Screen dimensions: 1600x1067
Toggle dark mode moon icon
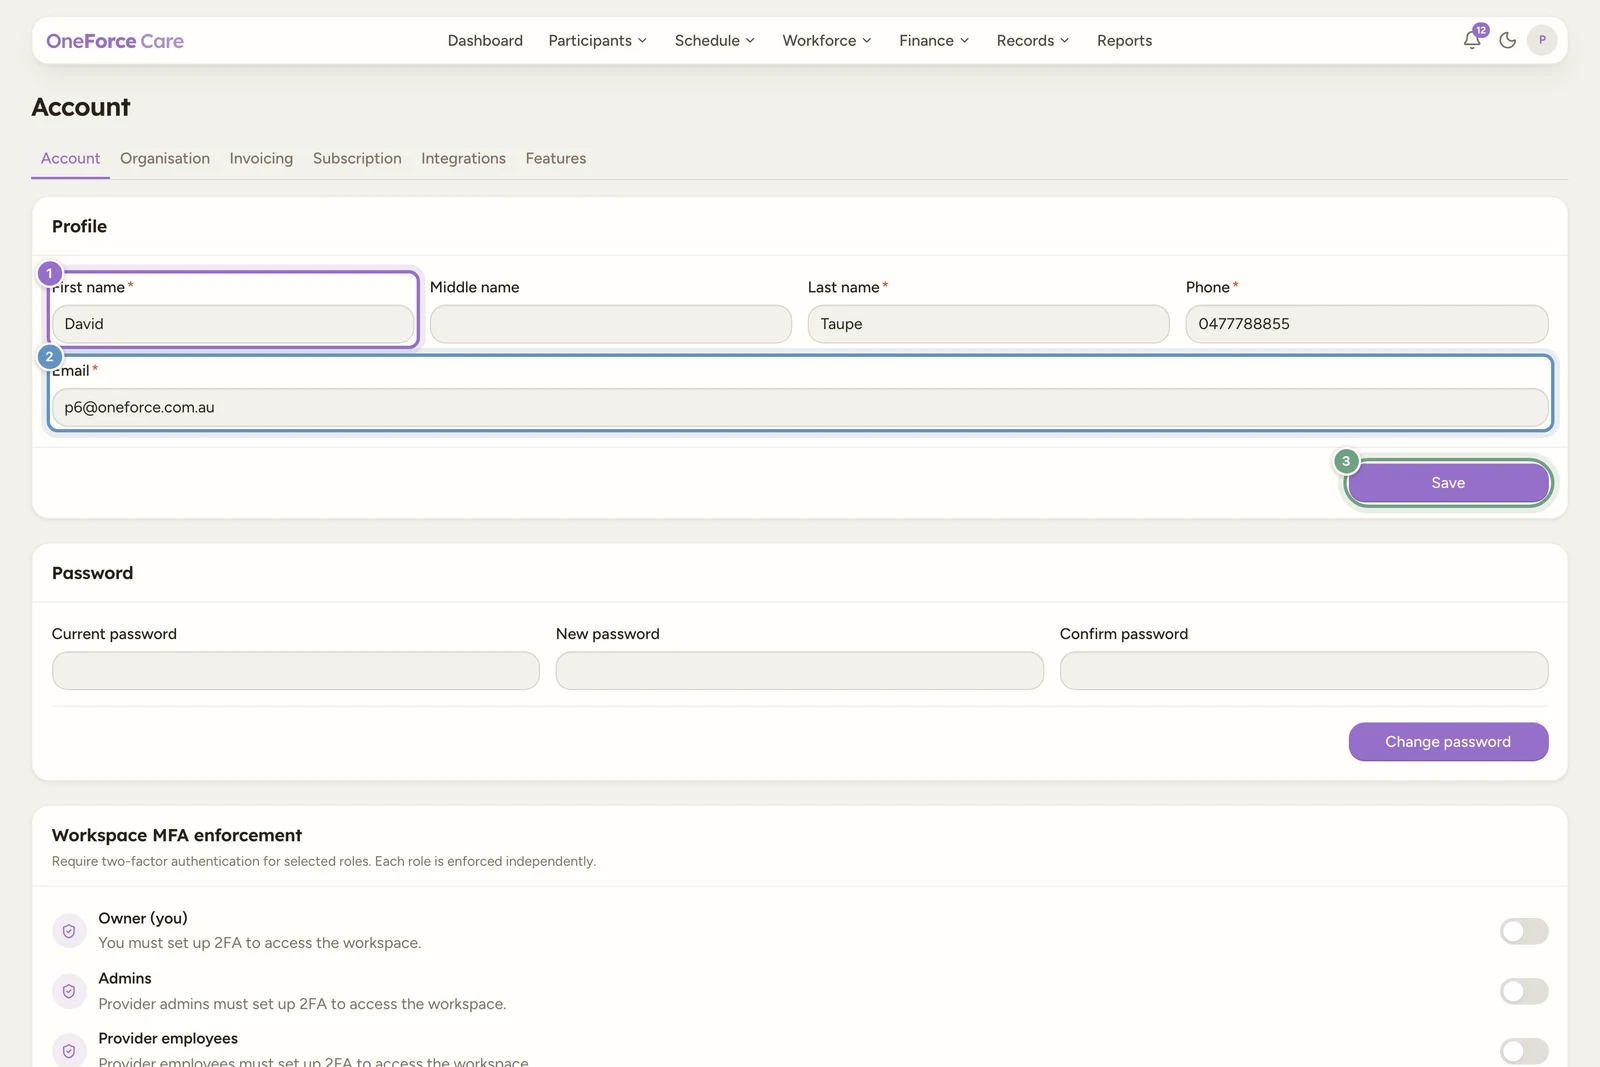pyautogui.click(x=1508, y=40)
